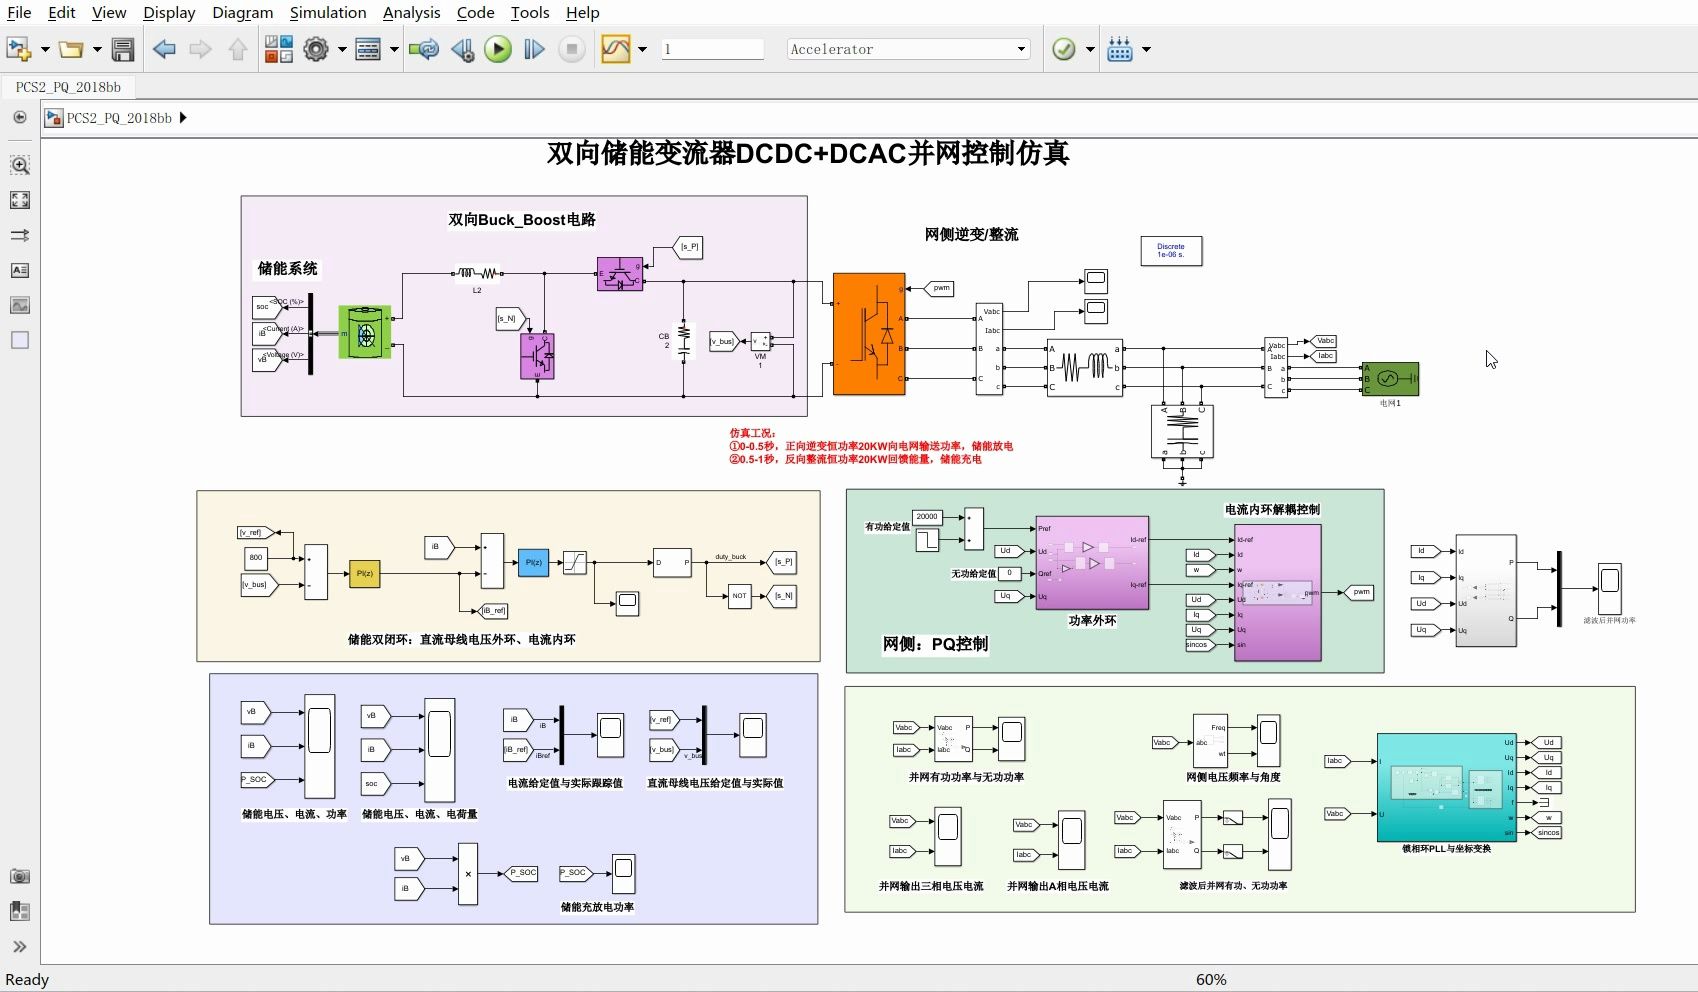Switch to the PCS2_PQ_2018bb tab

coord(67,87)
